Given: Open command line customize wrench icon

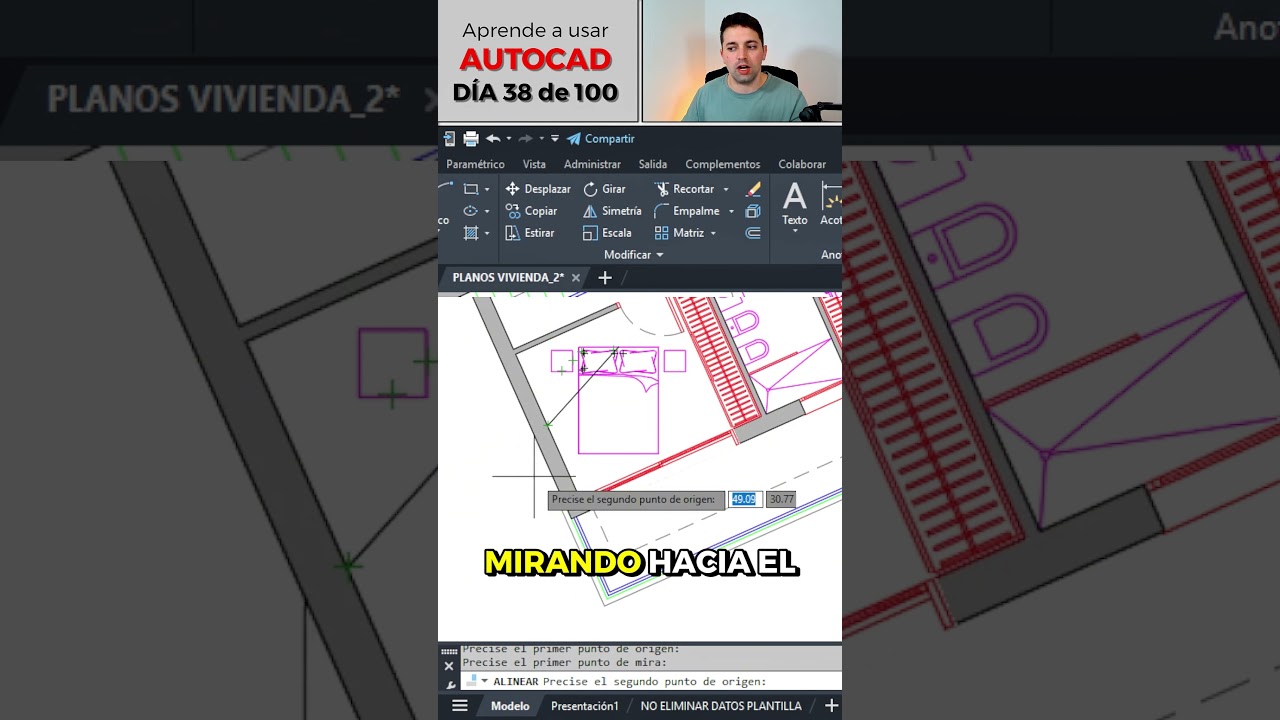Looking at the screenshot, I should pos(450,684).
